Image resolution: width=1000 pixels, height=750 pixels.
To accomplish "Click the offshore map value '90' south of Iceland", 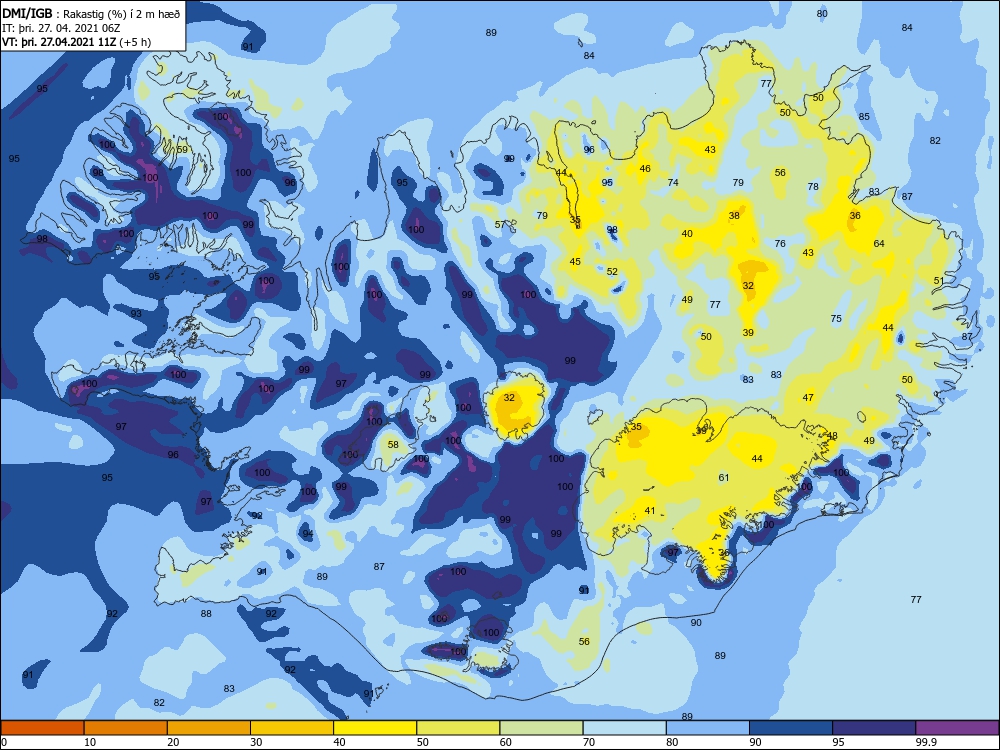I will coord(696,622).
